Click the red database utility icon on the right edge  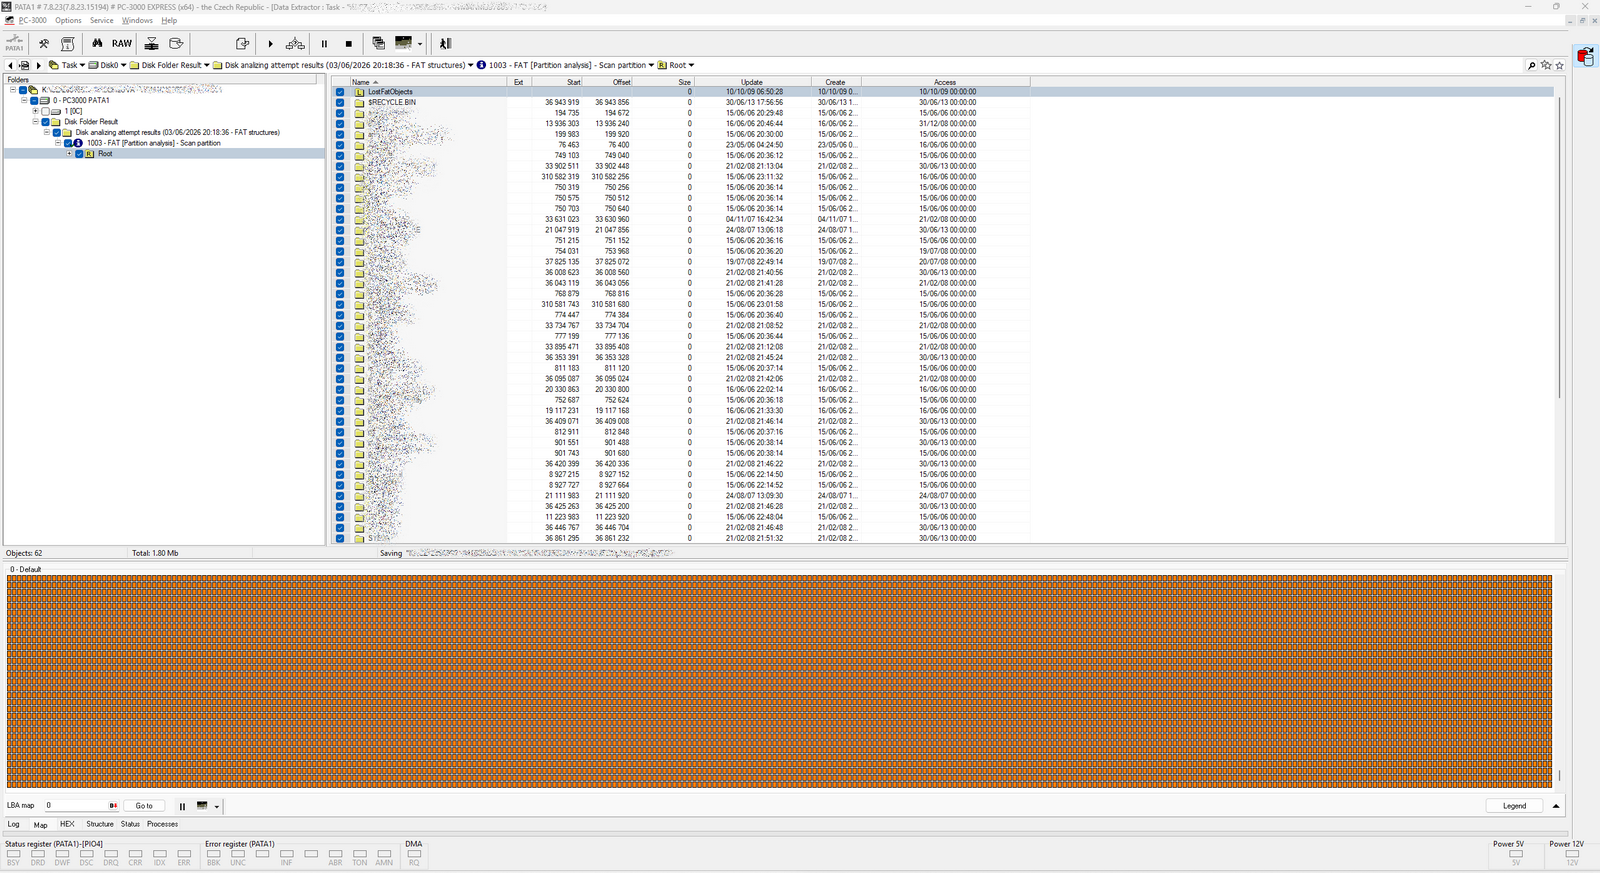(1586, 56)
